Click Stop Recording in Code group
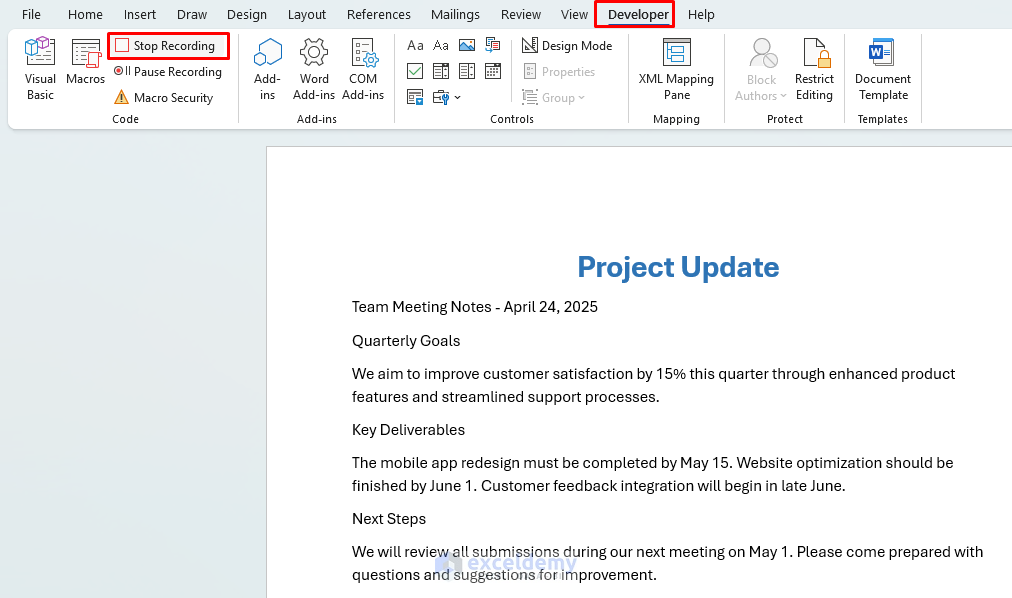Screen dimensions: 1012x598 167,46
